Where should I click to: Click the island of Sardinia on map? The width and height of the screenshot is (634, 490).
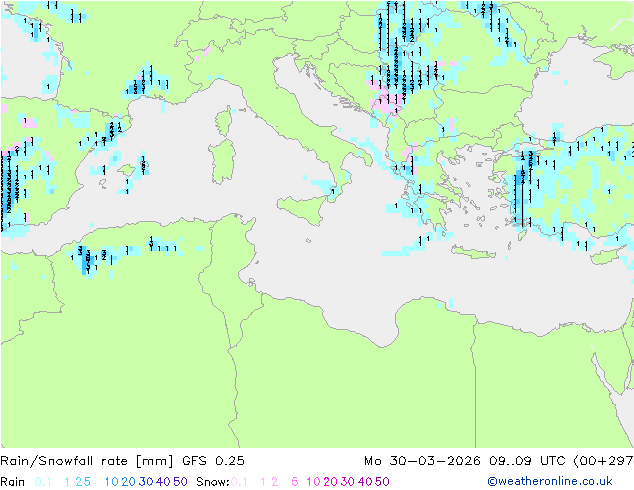222,162
